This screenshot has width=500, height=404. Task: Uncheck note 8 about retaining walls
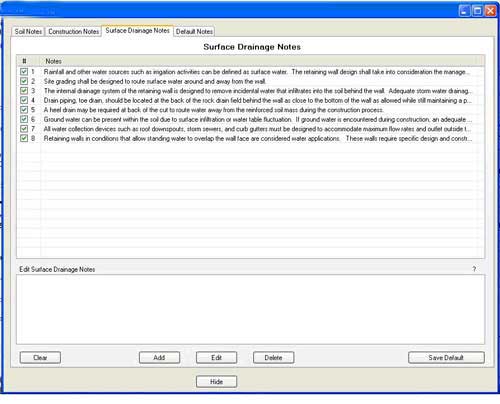point(24,138)
